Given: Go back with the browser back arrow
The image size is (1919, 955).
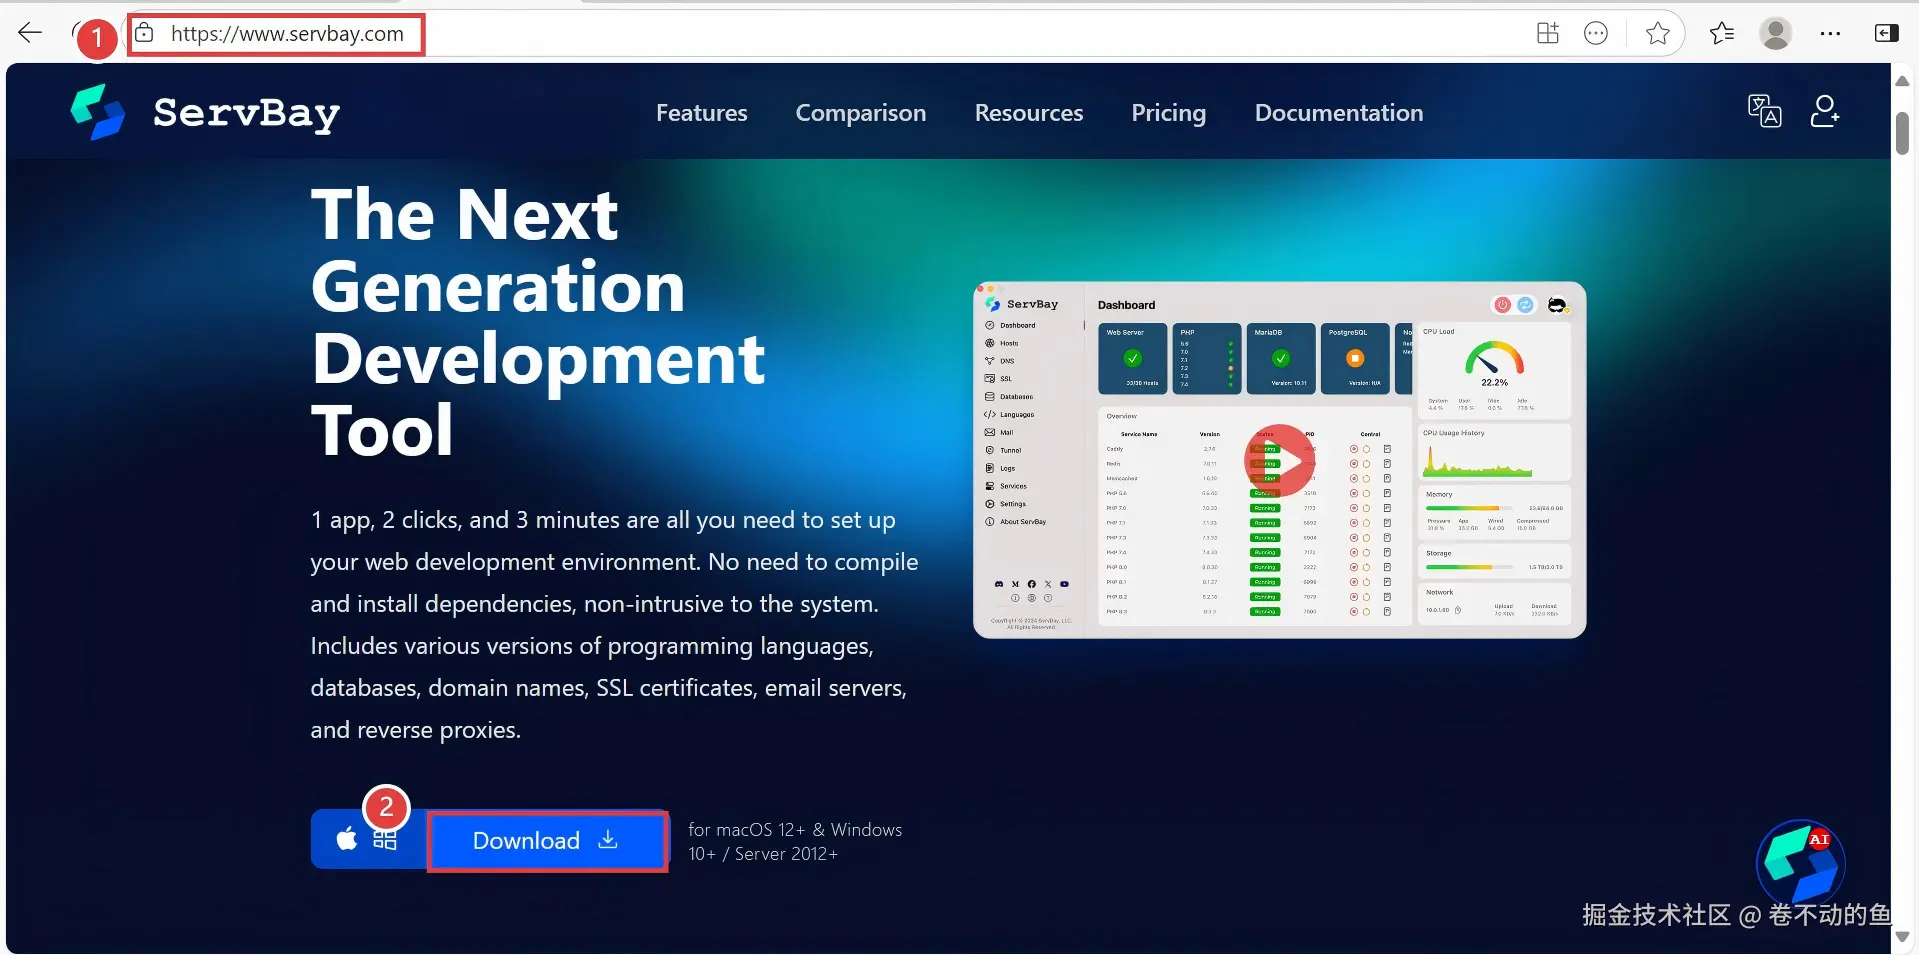Looking at the screenshot, I should [x=30, y=33].
